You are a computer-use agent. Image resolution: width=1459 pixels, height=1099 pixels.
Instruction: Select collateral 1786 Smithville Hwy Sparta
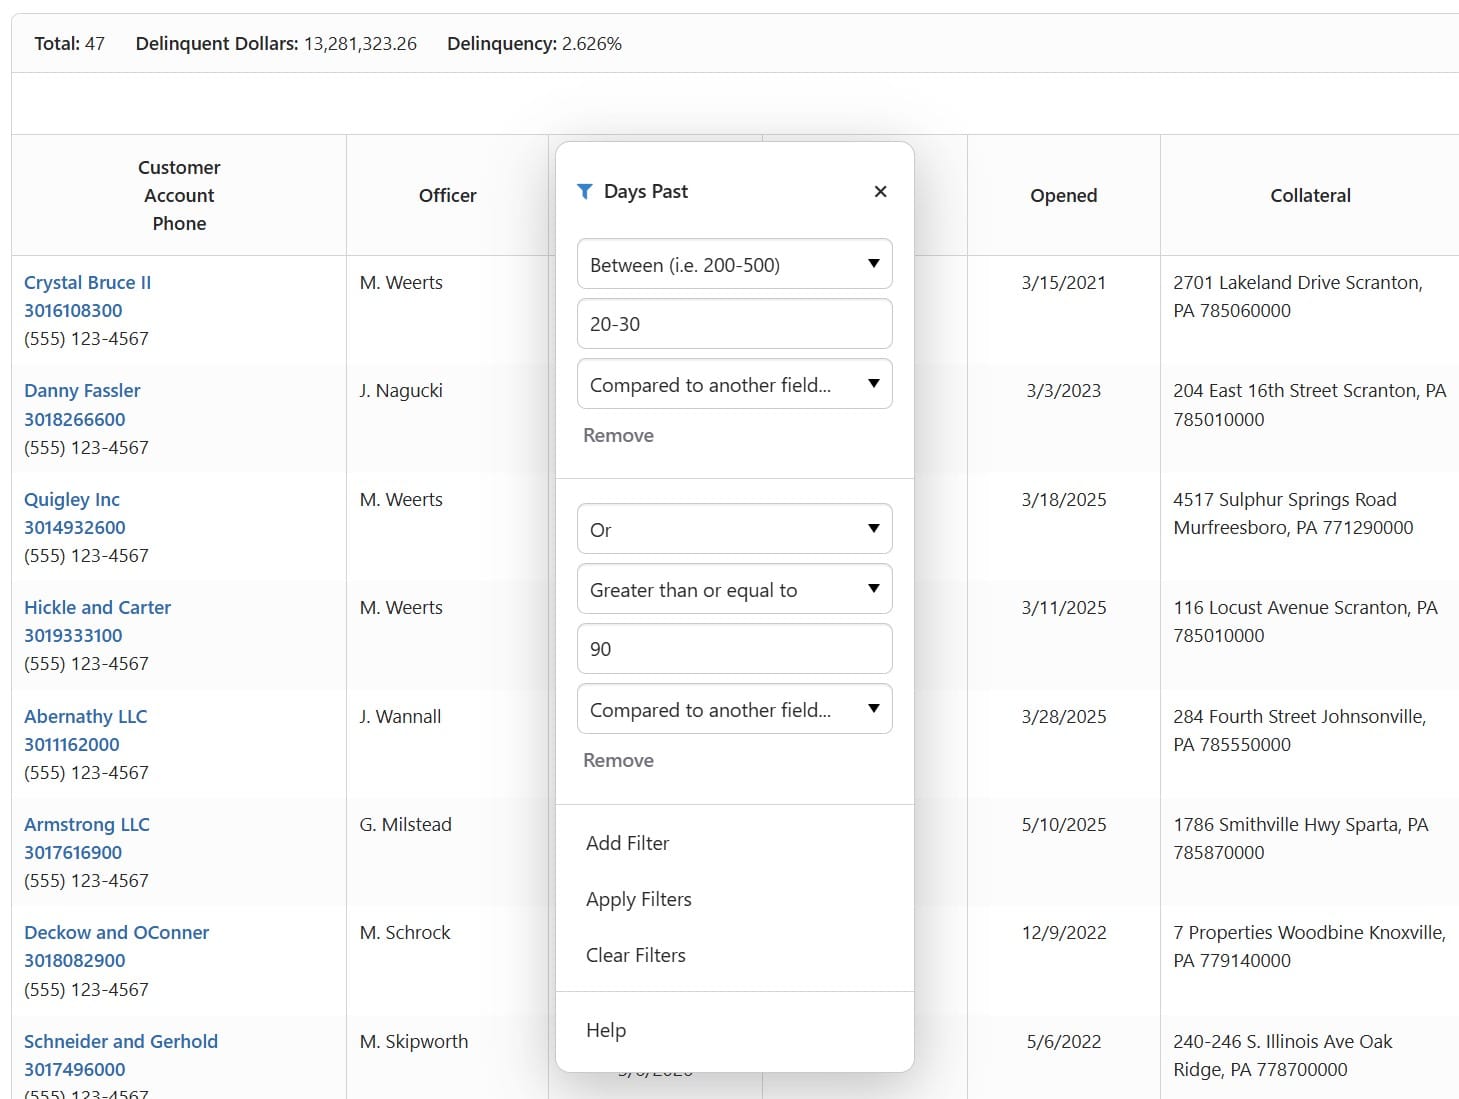[1301, 838]
